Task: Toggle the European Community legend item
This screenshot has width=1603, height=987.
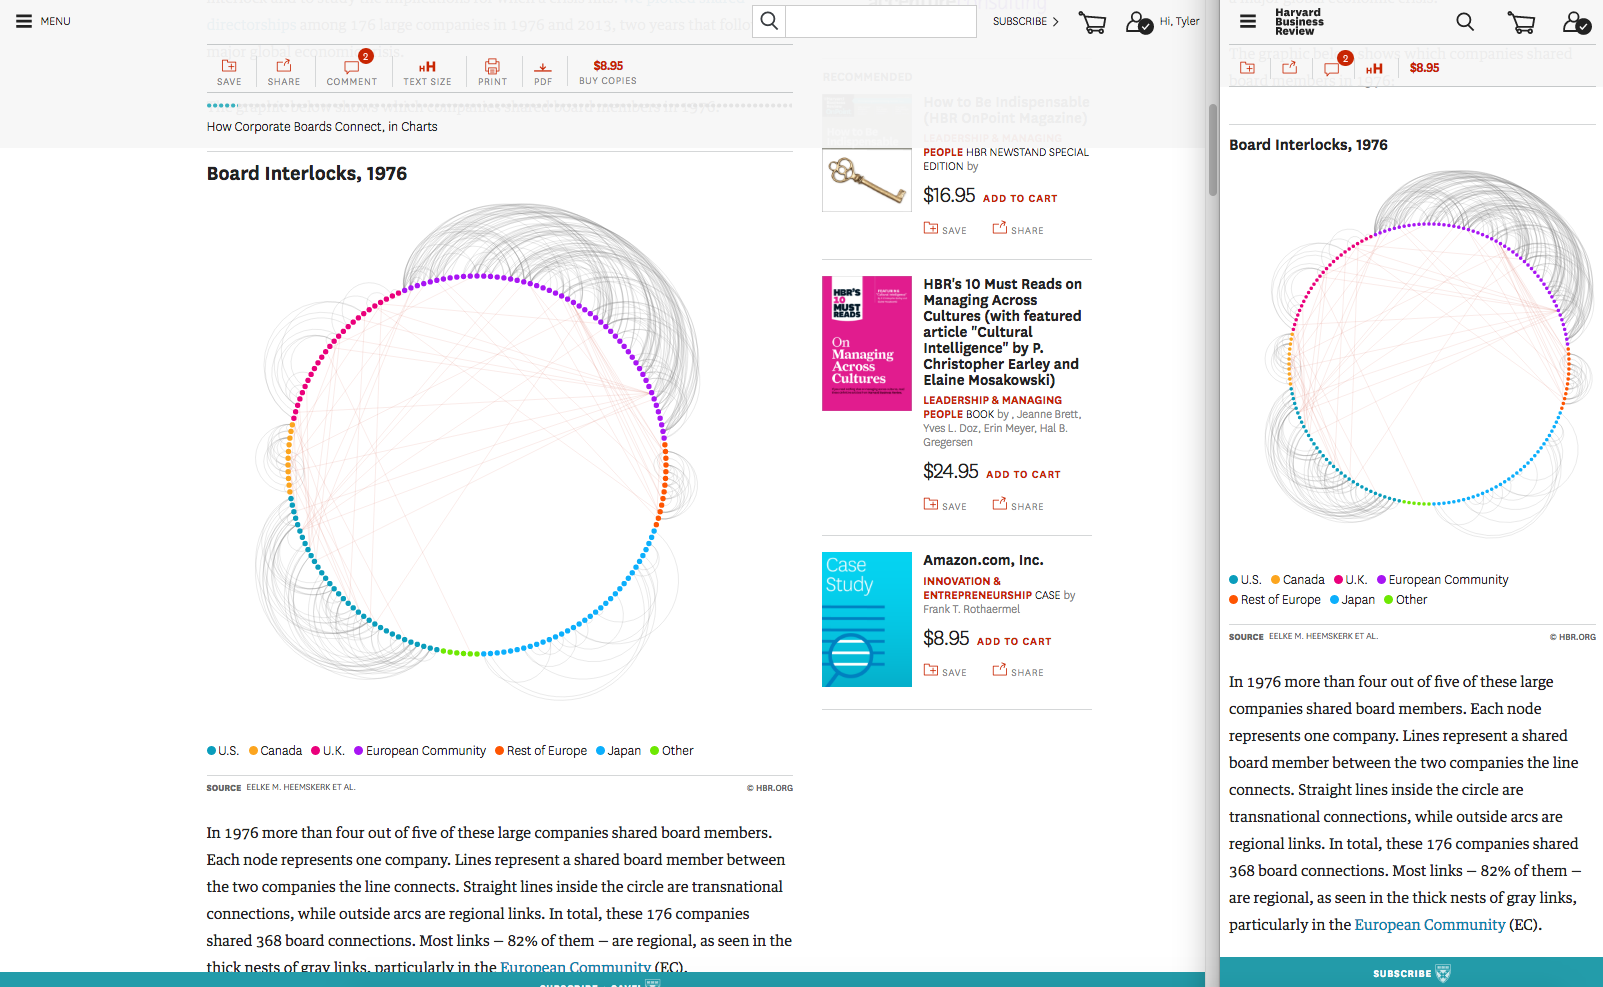Action: click(x=420, y=751)
